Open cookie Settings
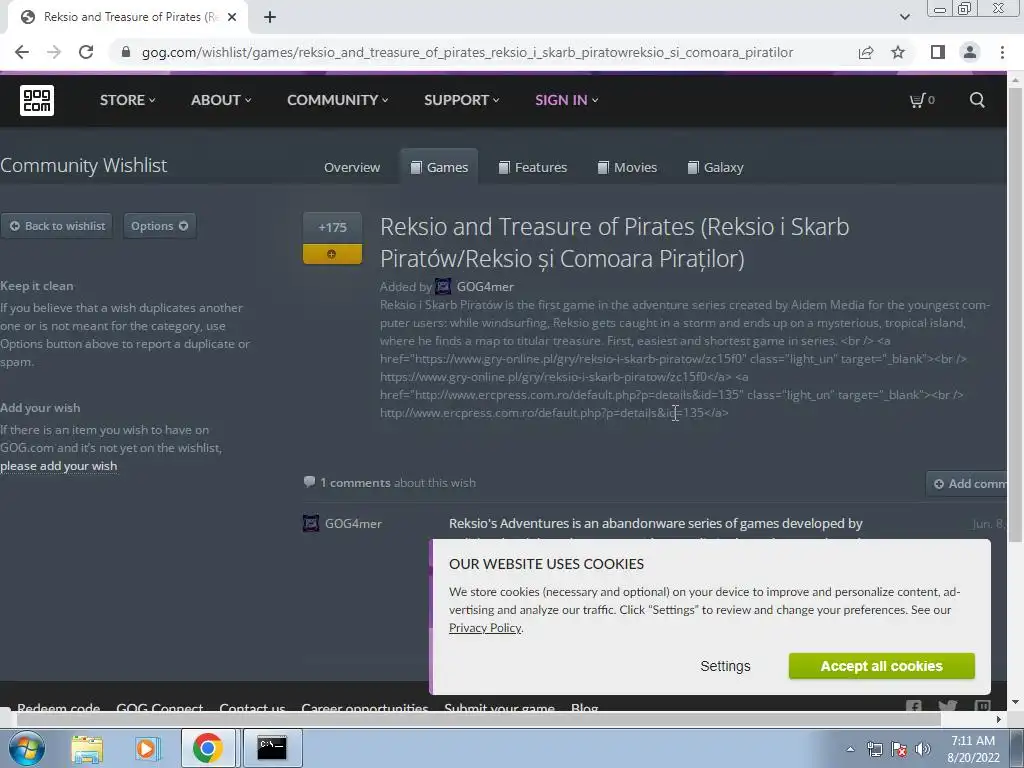The height and width of the screenshot is (768, 1024). (725, 666)
